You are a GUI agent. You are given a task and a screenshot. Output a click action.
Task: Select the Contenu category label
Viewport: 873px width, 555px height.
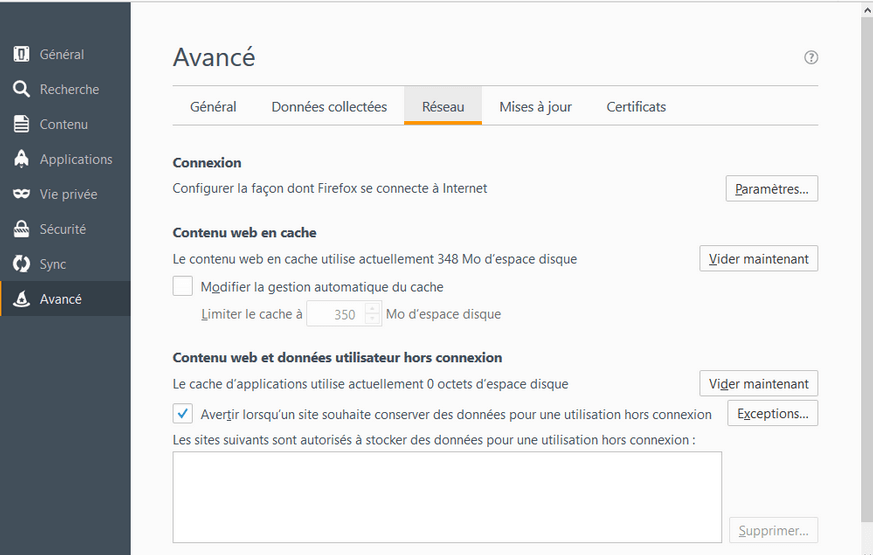tap(63, 125)
